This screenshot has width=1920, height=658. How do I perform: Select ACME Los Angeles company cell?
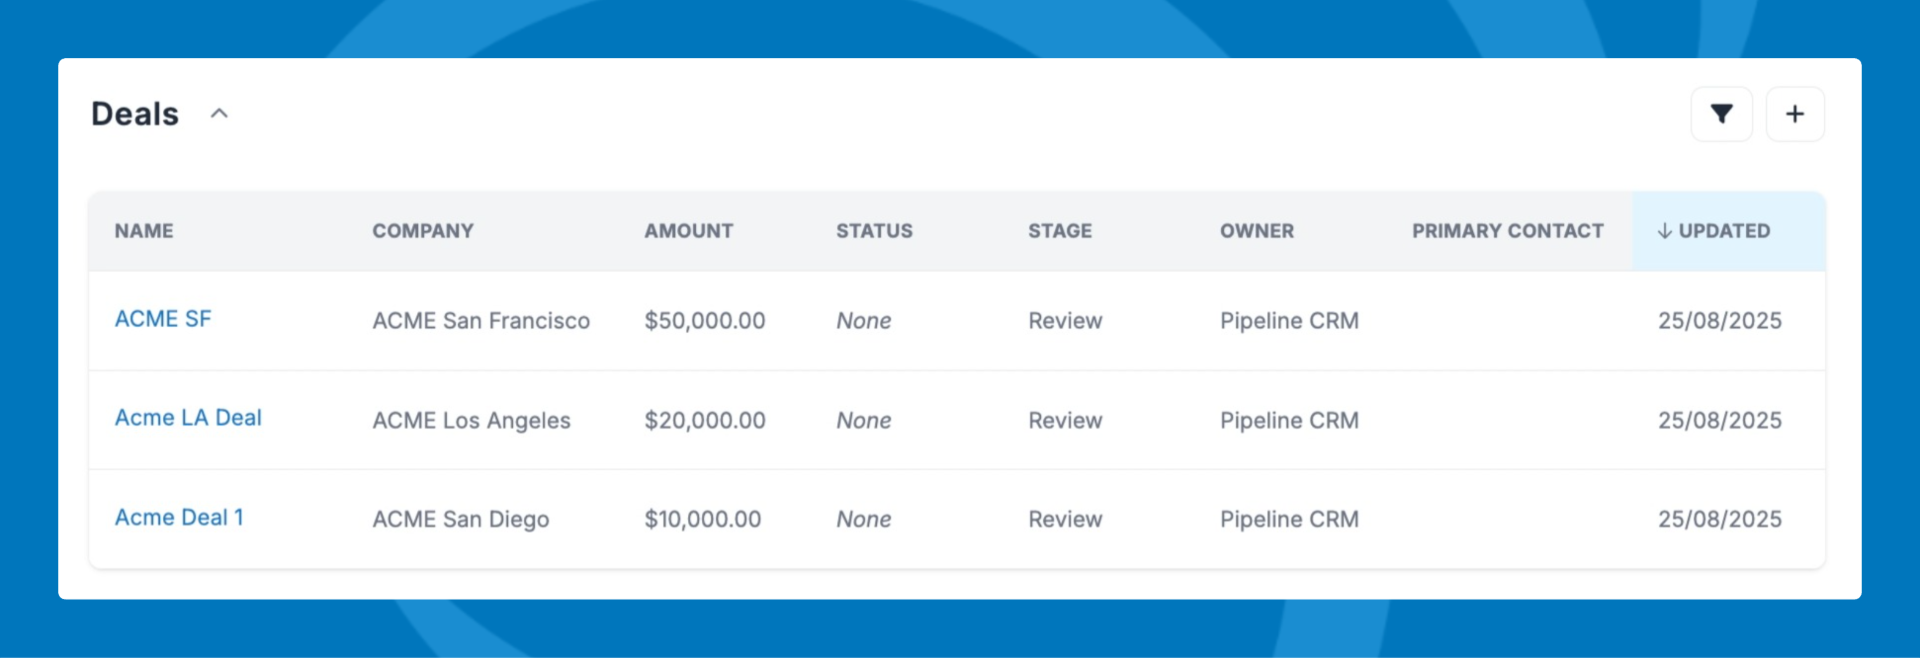click(x=472, y=421)
